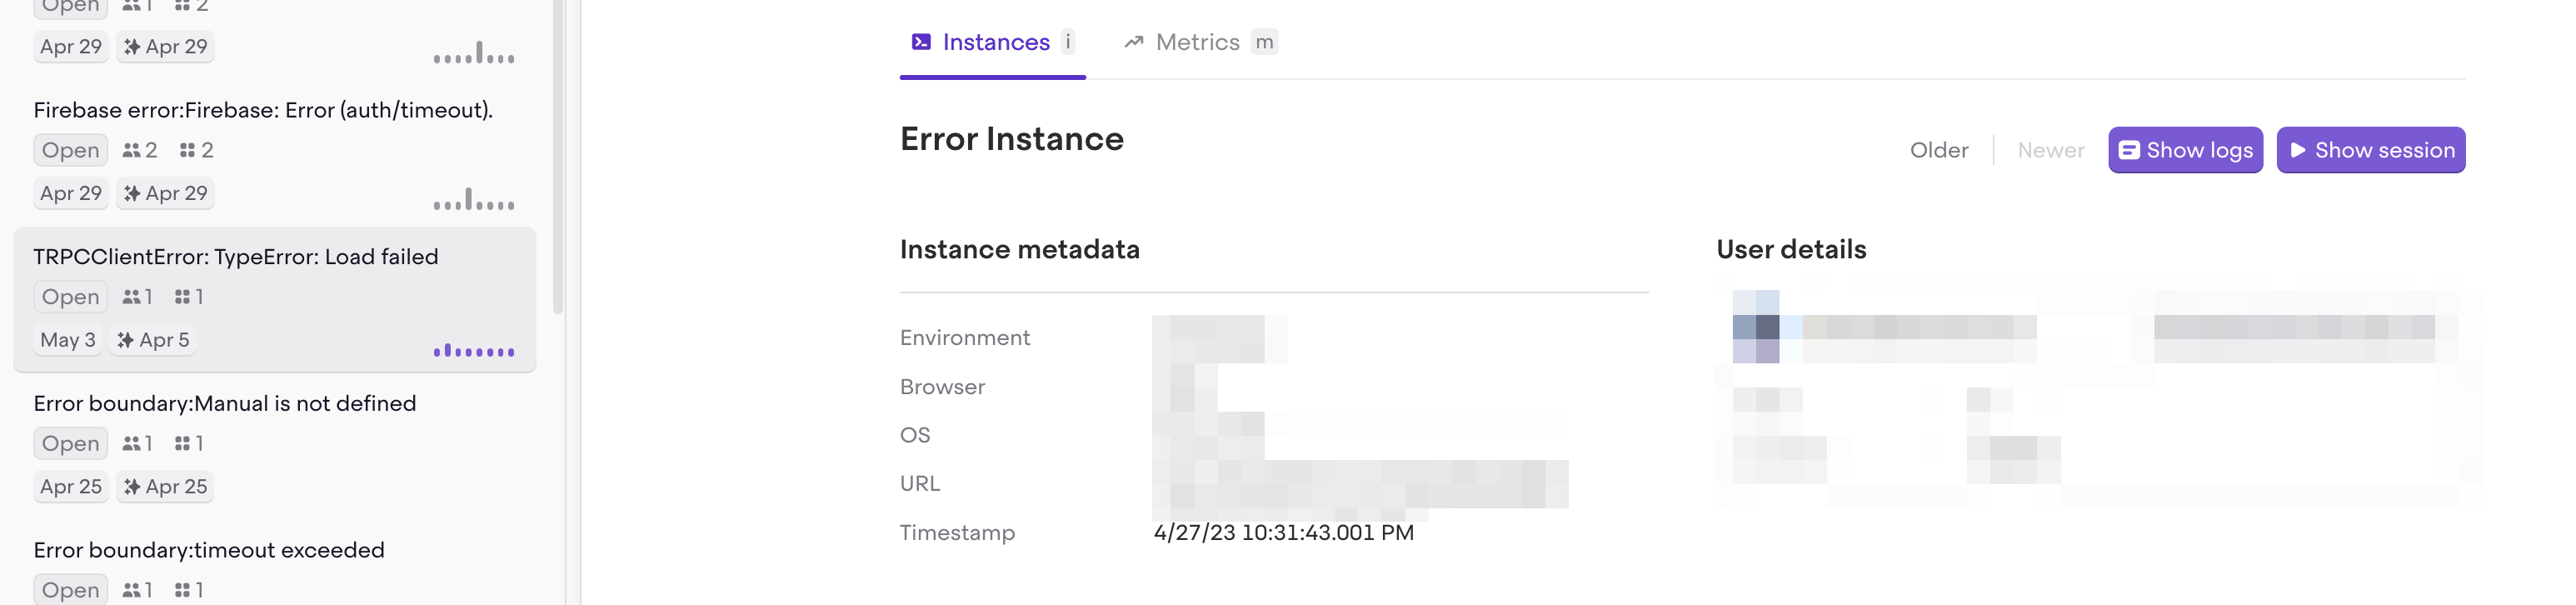
Task: Click instances grid icon under Manual is not defined
Action: 182,443
